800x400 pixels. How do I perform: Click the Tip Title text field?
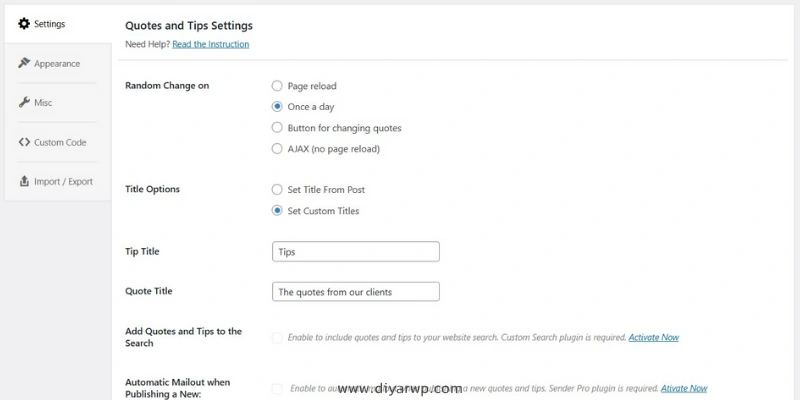pos(355,252)
